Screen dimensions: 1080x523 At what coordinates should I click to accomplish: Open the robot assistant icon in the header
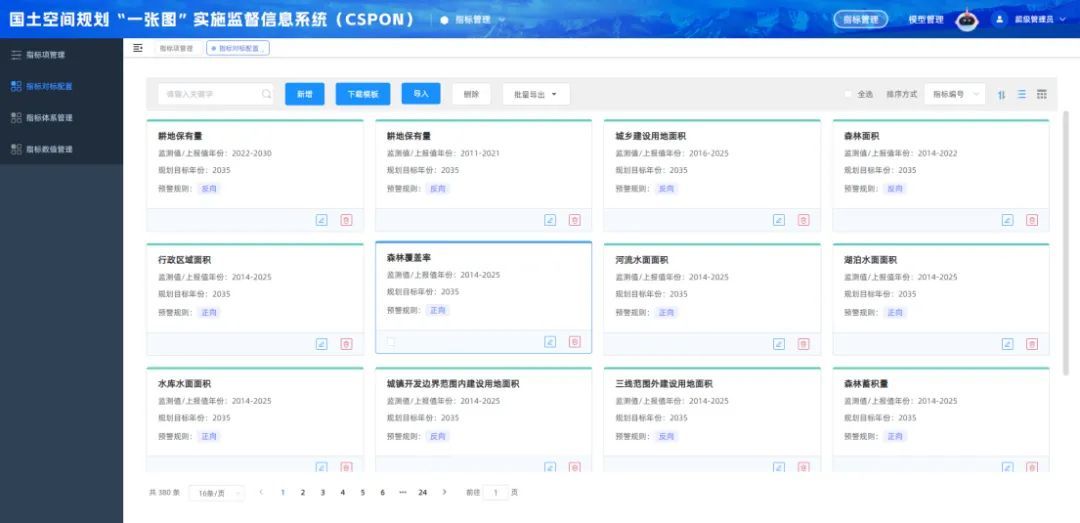pos(966,20)
